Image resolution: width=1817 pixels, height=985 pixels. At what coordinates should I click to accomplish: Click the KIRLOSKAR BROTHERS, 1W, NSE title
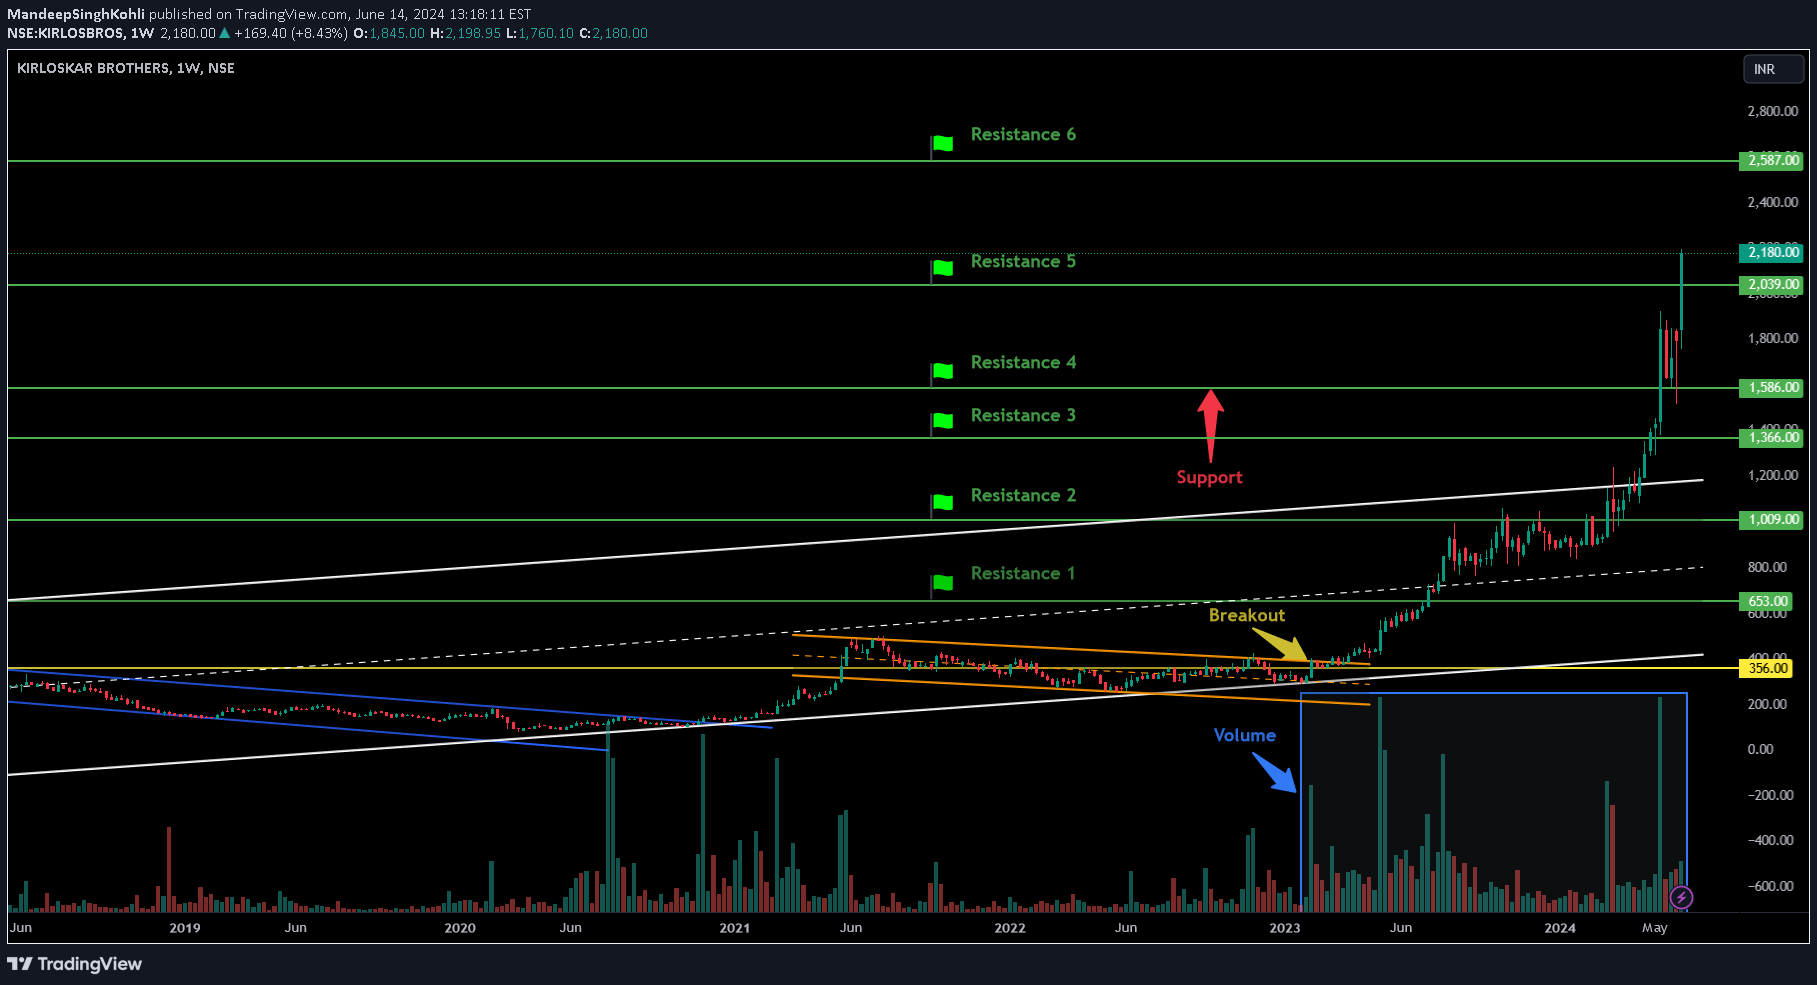pyautogui.click(x=126, y=68)
